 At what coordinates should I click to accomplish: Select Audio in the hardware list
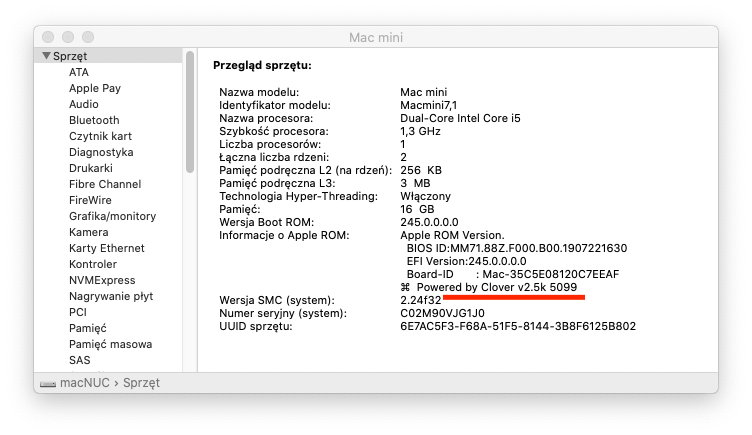[x=84, y=104]
